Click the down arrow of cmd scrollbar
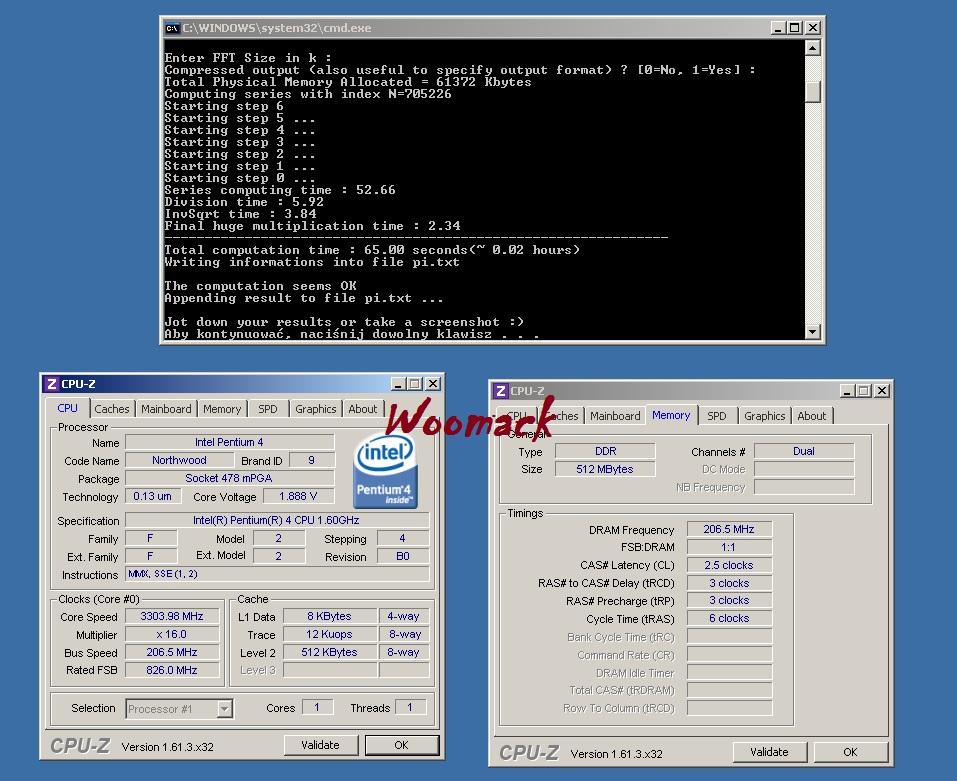The image size is (957, 781). [812, 331]
